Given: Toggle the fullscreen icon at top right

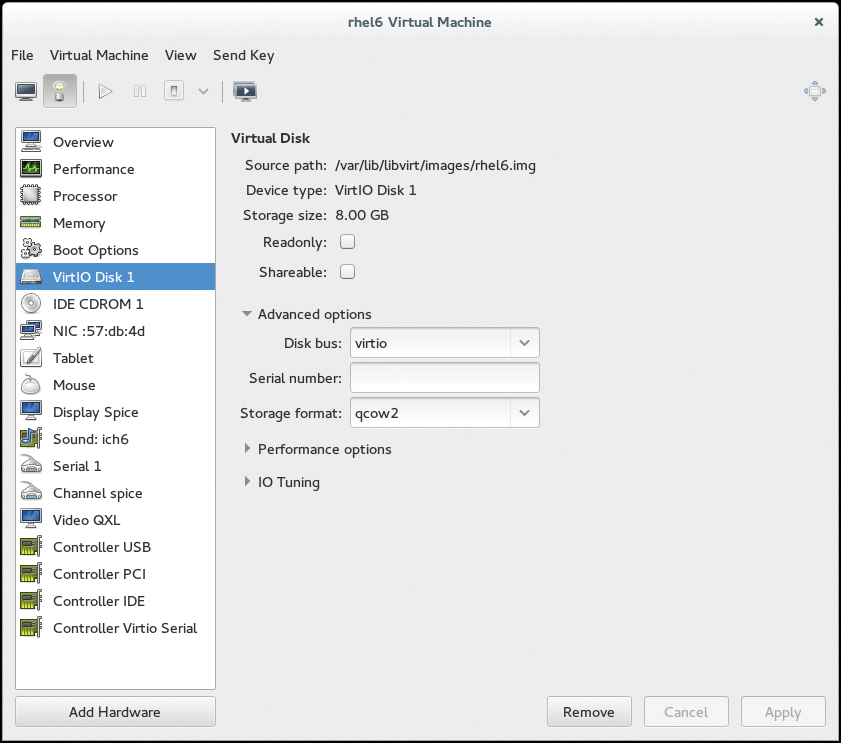Looking at the screenshot, I should [814, 92].
